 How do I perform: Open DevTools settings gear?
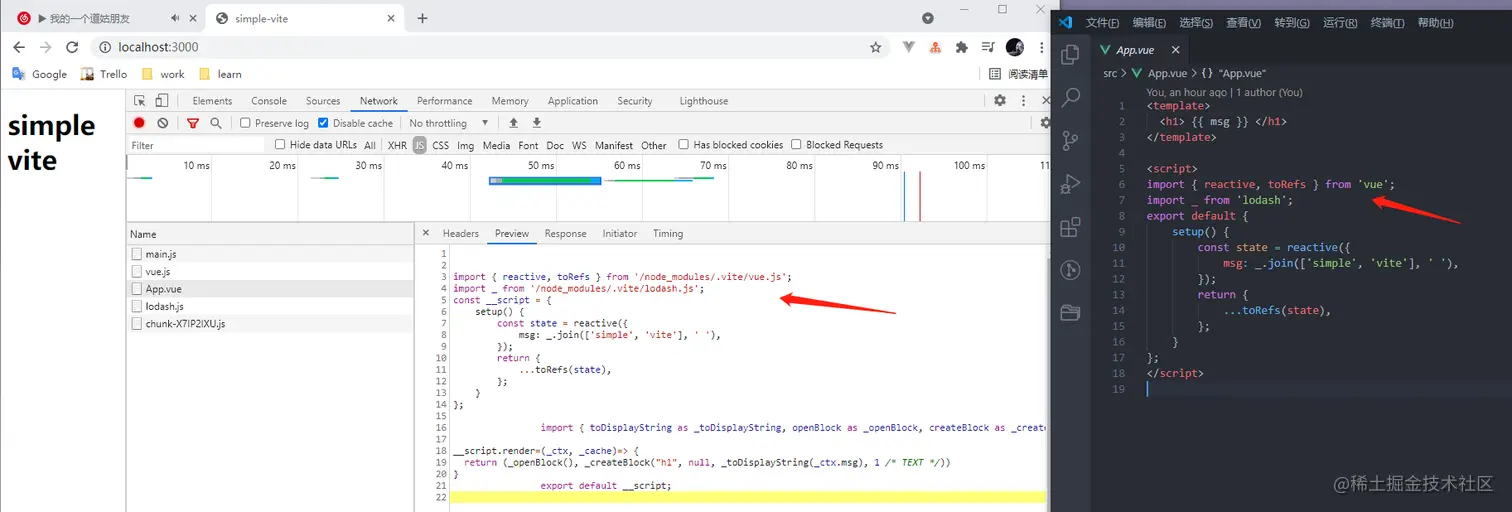pyautogui.click(x=1000, y=100)
